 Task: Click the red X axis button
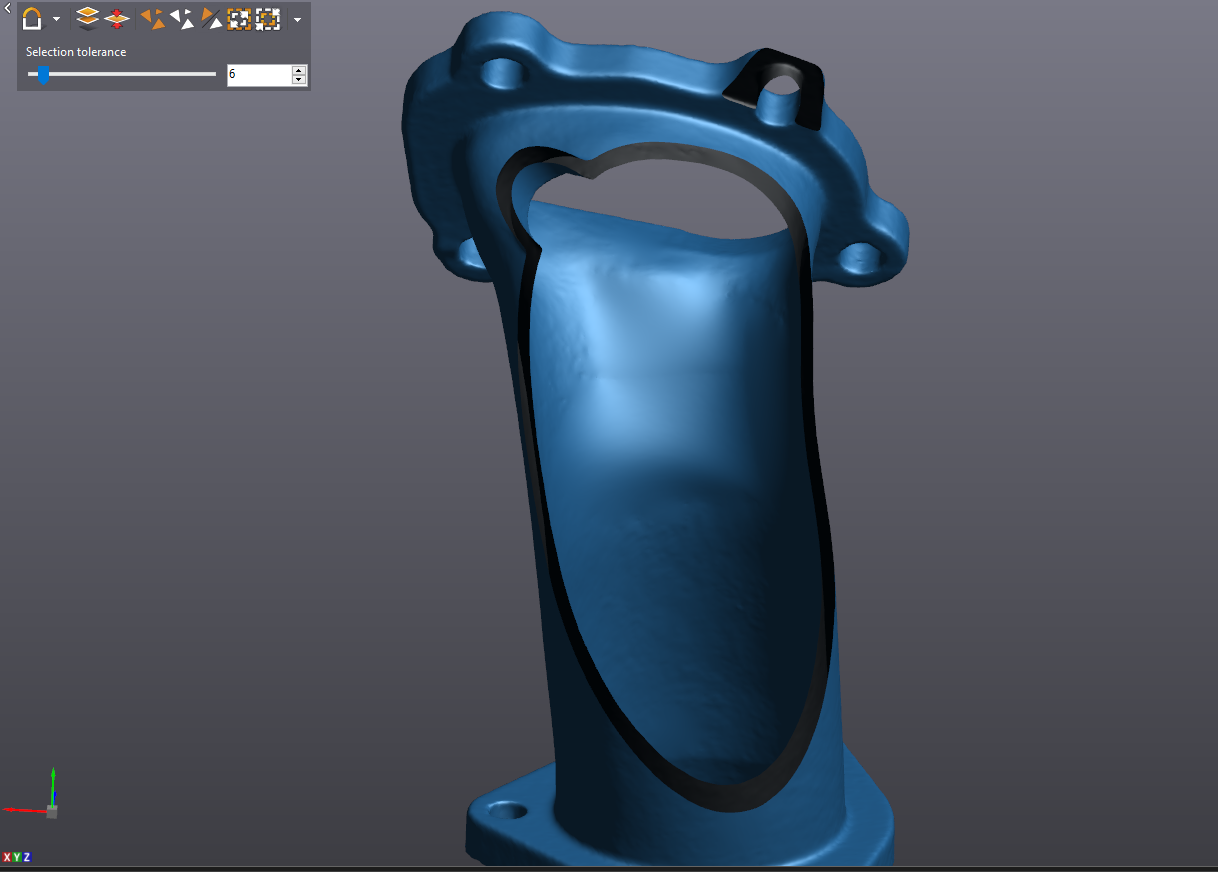tap(7, 857)
